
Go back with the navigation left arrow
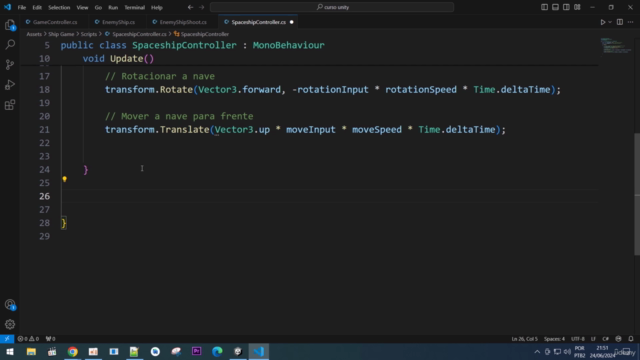tap(190, 7)
